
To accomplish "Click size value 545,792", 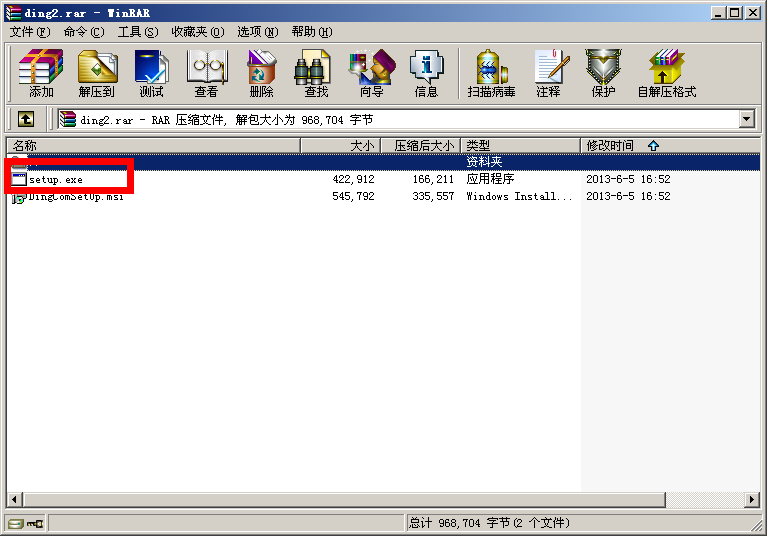I will [353, 197].
